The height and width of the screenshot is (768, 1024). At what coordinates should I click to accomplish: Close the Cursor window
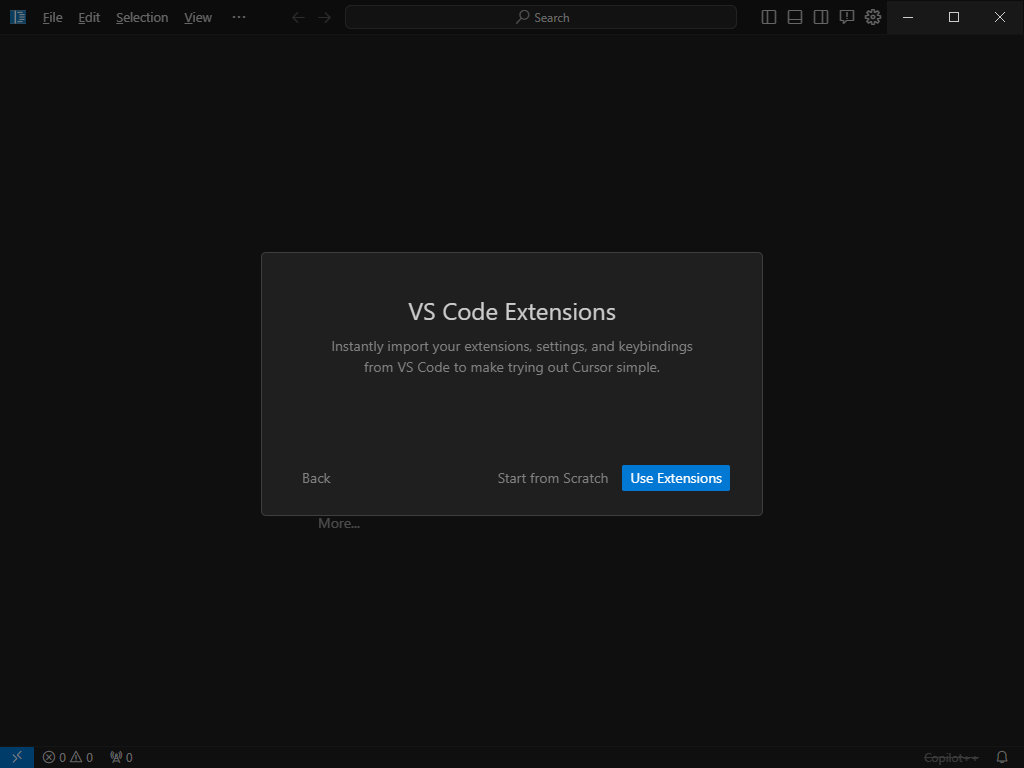1000,17
